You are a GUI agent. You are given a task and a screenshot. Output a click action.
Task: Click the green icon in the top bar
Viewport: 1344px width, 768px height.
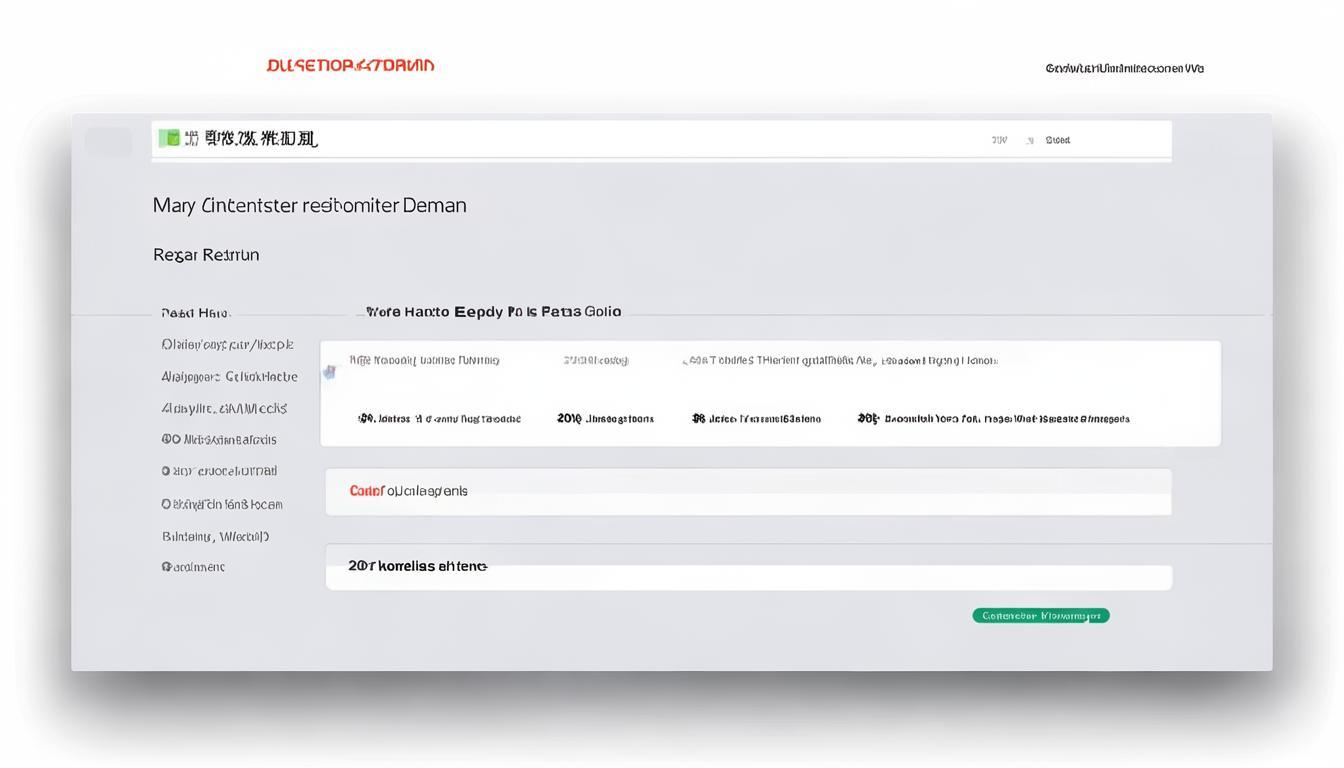(x=169, y=138)
